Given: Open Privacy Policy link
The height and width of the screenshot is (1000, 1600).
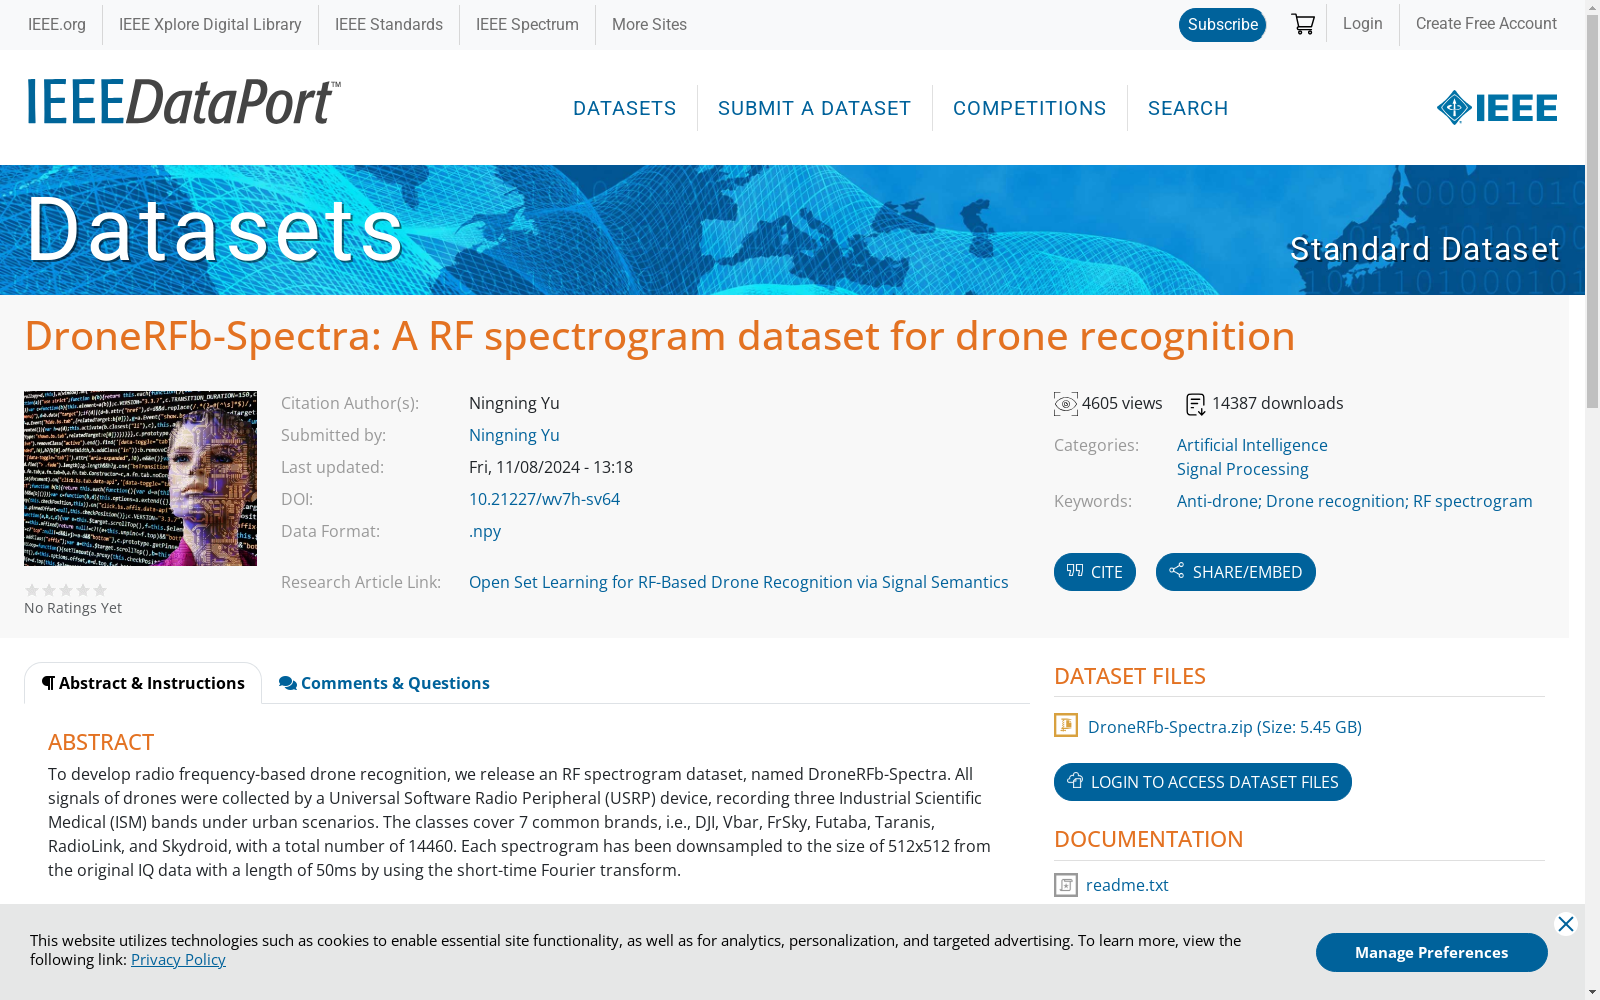Looking at the screenshot, I should pos(178,959).
